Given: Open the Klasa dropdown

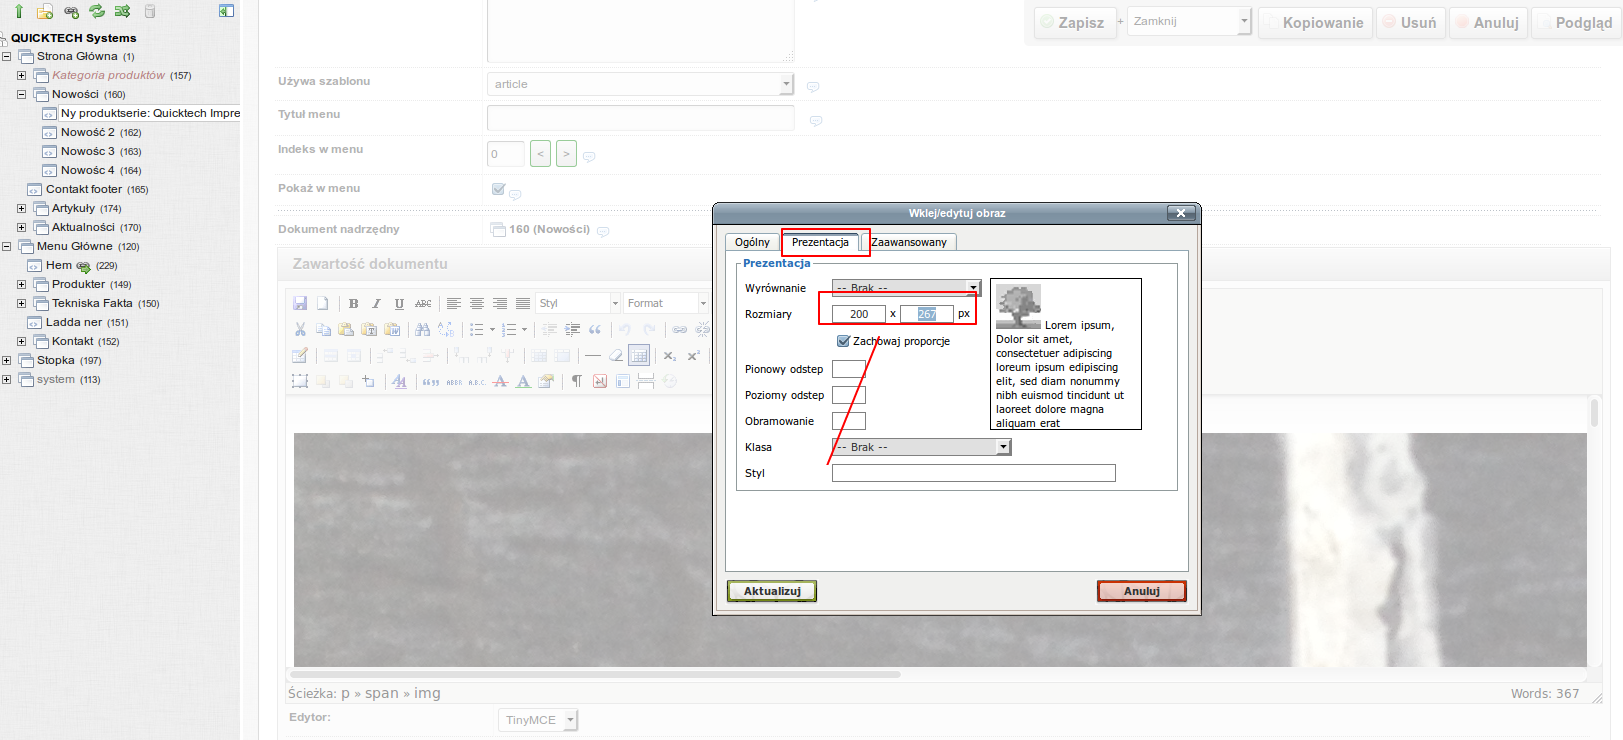Looking at the screenshot, I should tap(921, 447).
